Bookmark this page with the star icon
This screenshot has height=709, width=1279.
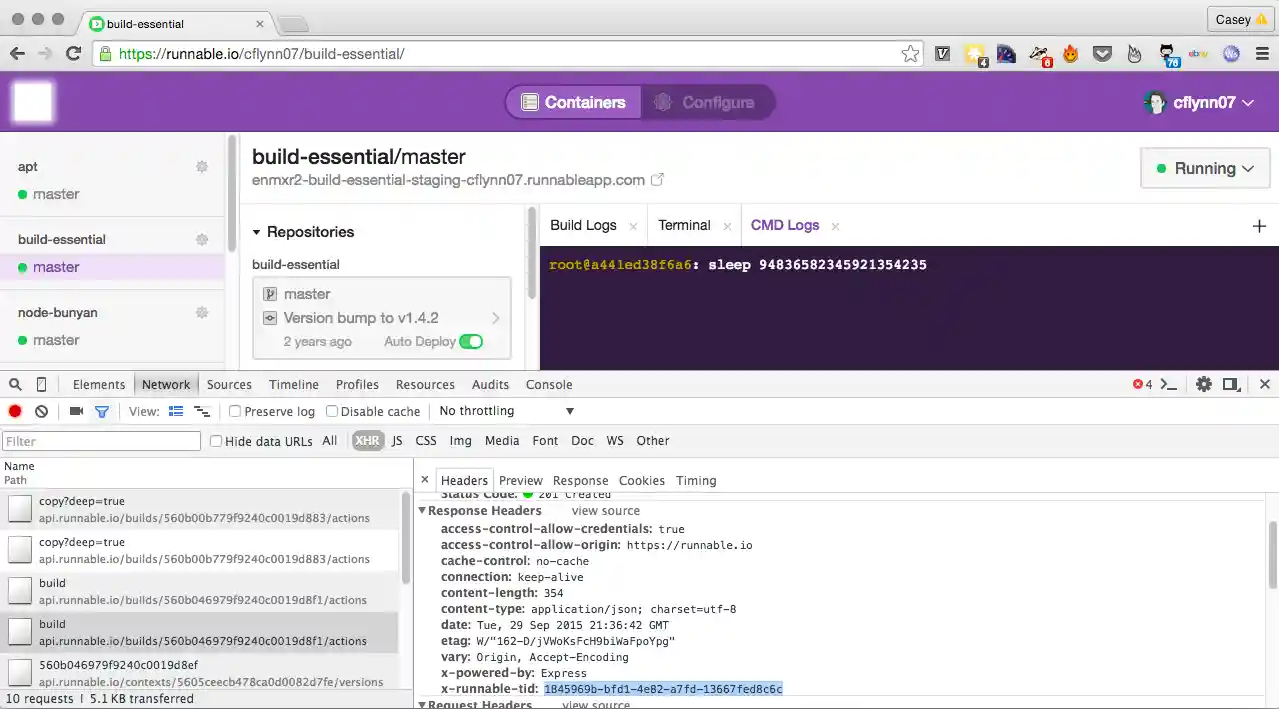click(910, 54)
